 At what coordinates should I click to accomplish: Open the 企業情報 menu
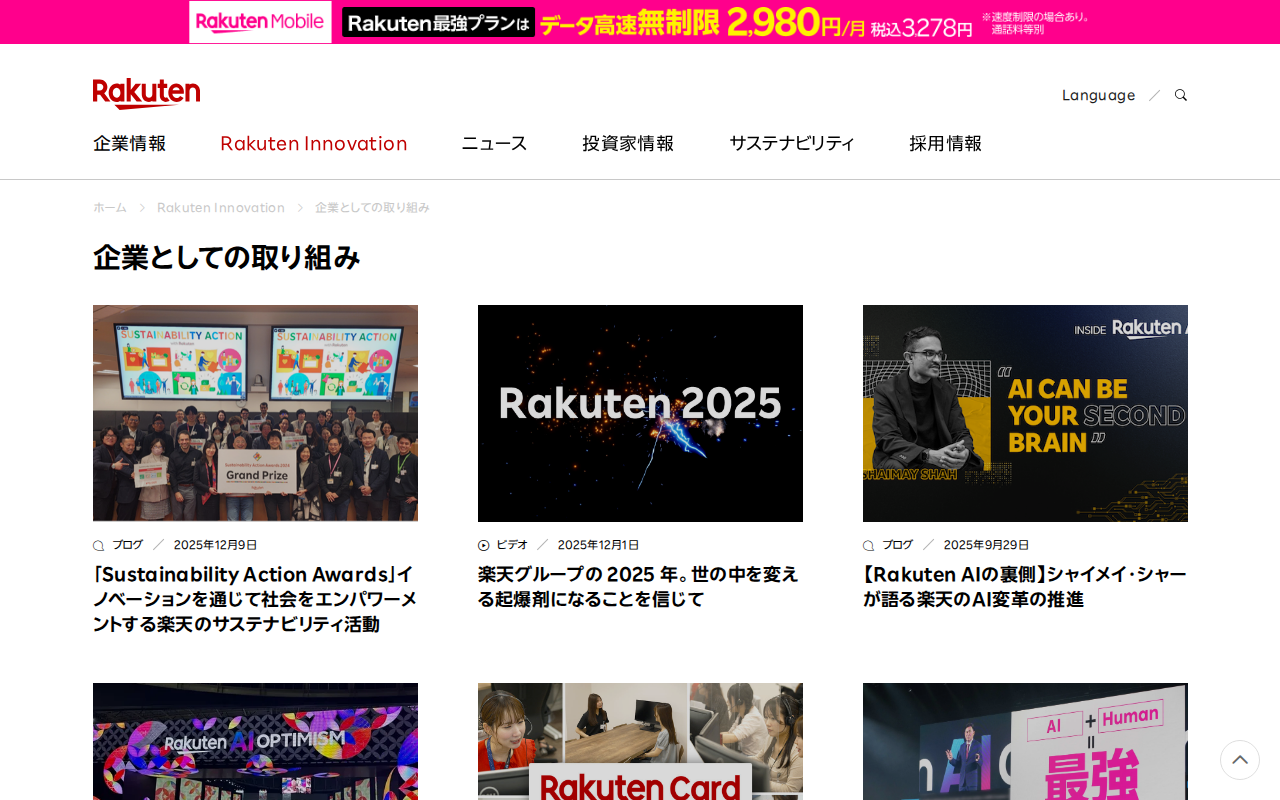pyautogui.click(x=130, y=143)
